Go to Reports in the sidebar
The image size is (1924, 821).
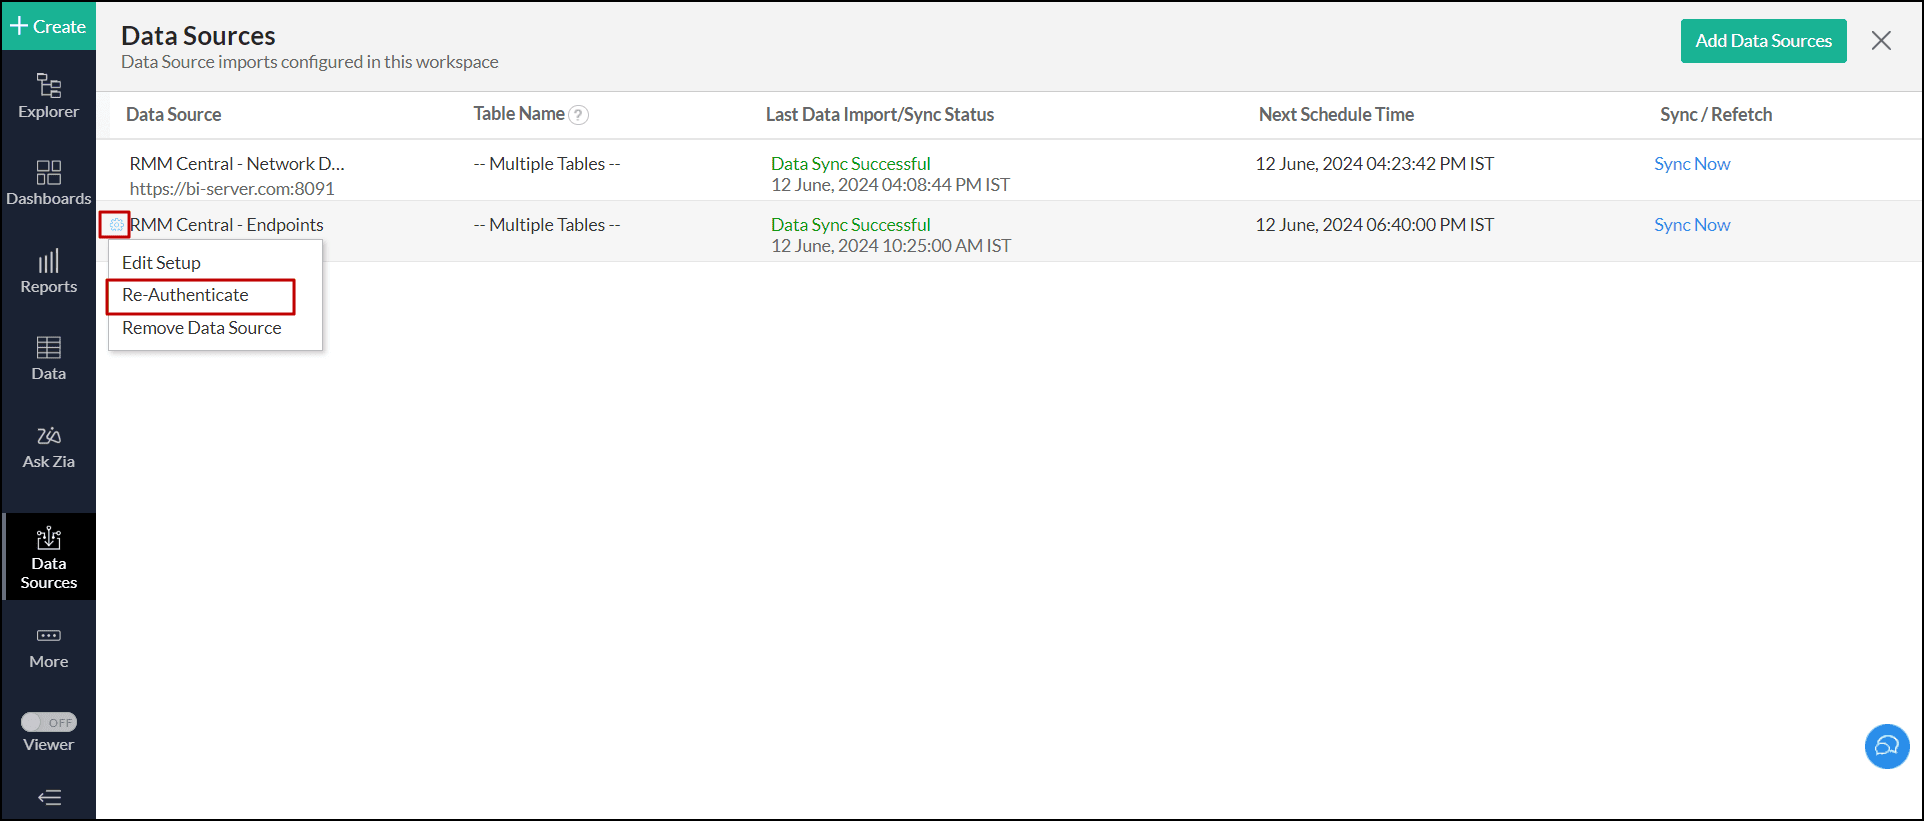48,271
